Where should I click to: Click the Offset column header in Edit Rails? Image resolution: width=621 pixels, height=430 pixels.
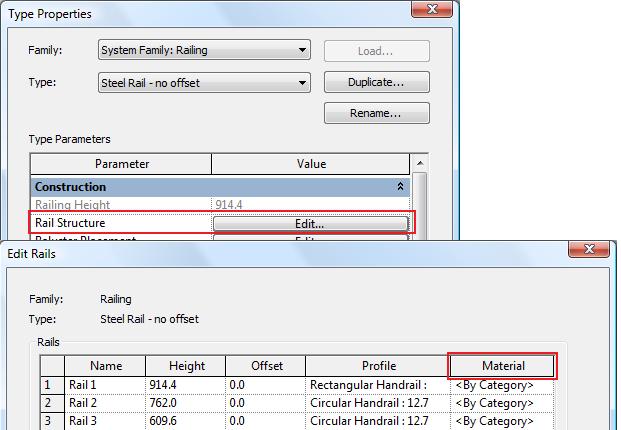pyautogui.click(x=266, y=366)
